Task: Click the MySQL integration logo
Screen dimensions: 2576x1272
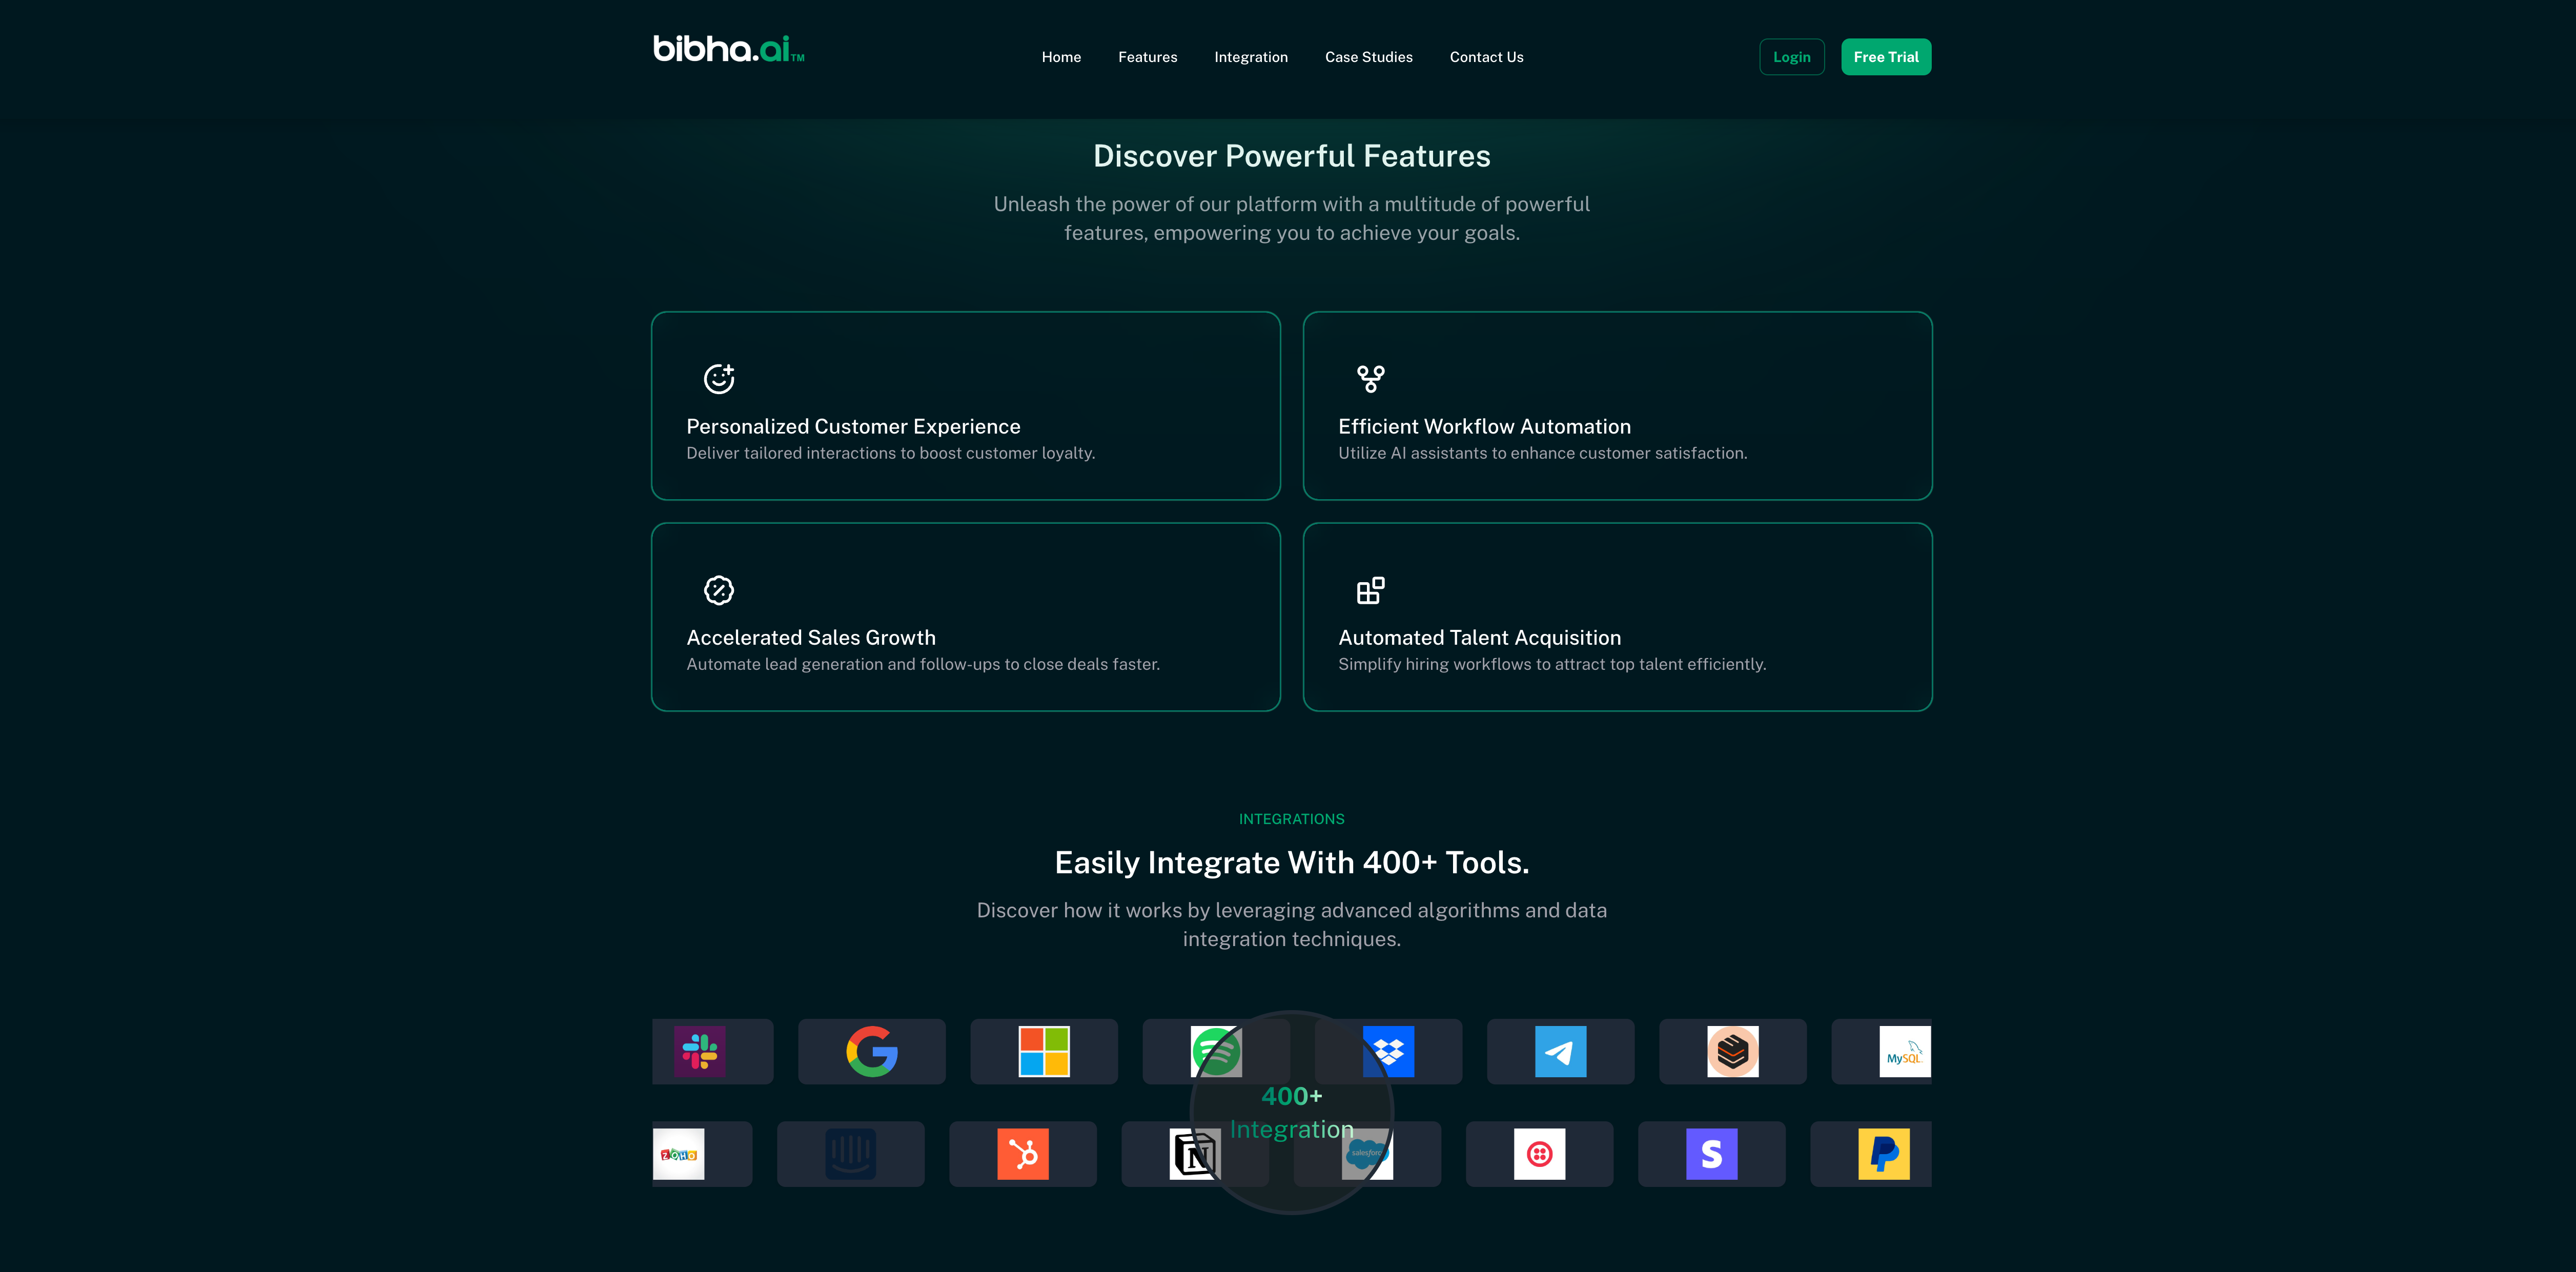Action: (x=1904, y=1051)
